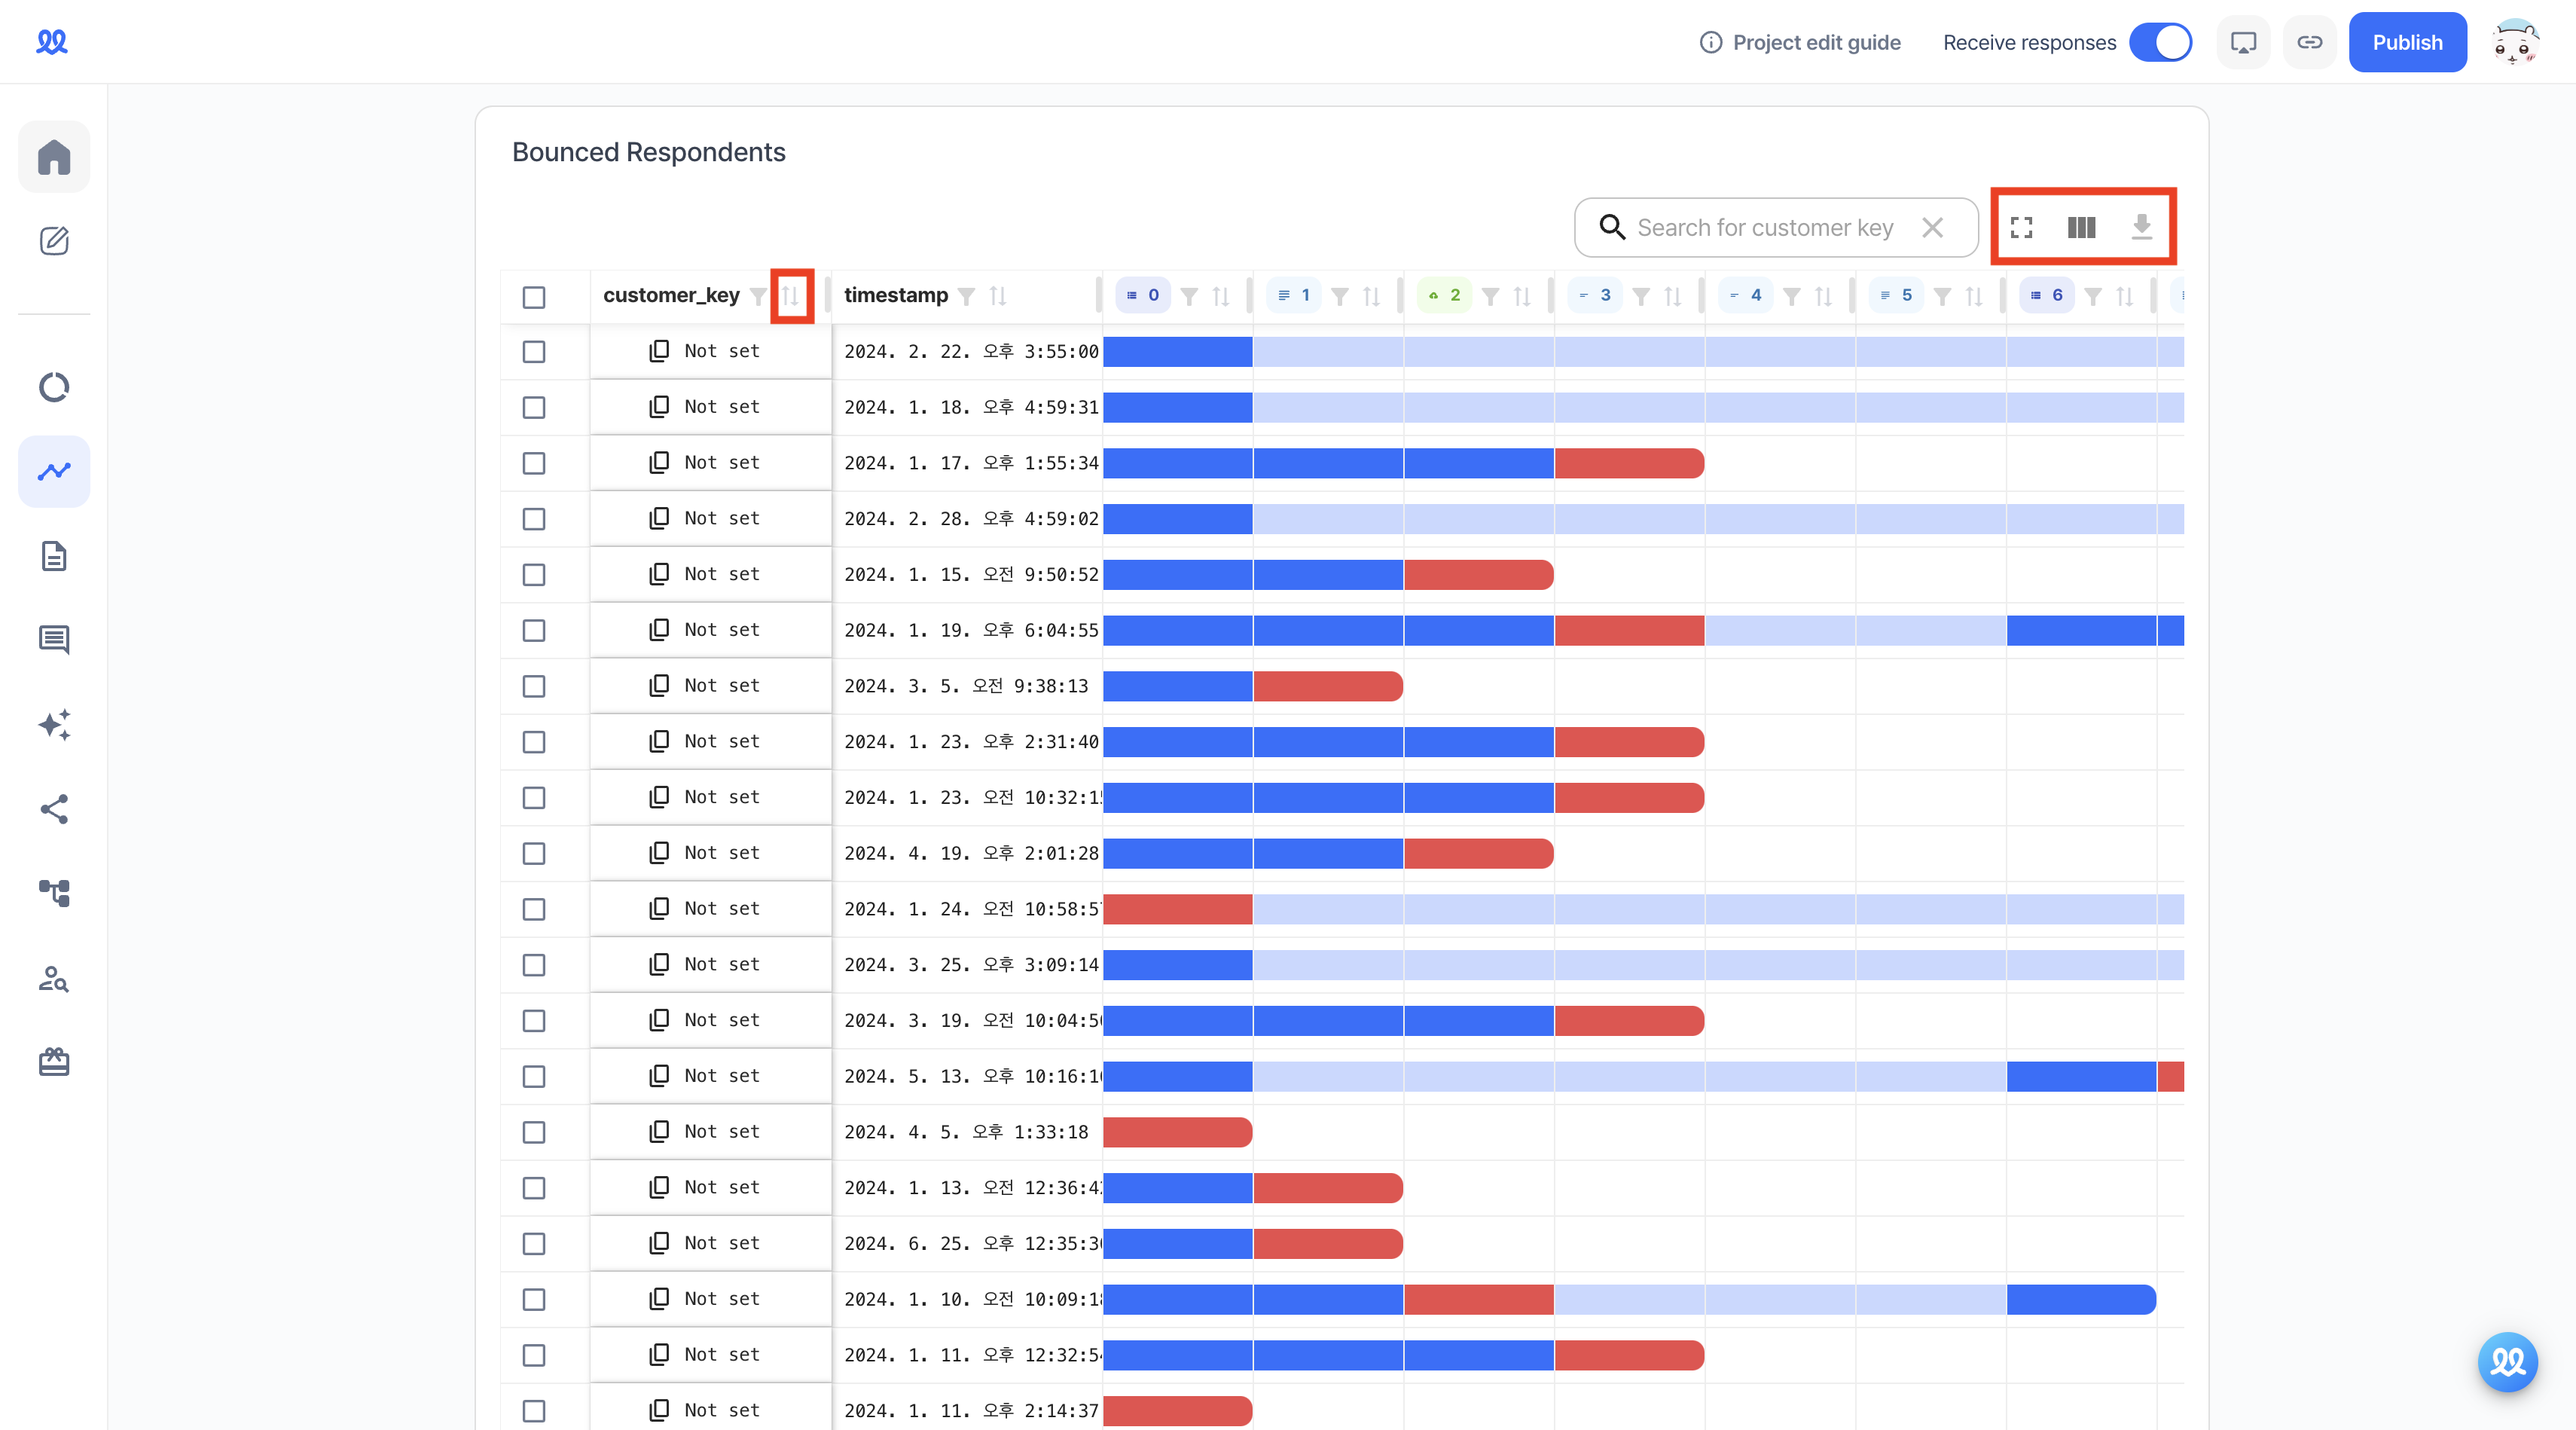The height and width of the screenshot is (1430, 2576).
Task: Click the column 0 header badge
Action: pyautogui.click(x=1143, y=295)
